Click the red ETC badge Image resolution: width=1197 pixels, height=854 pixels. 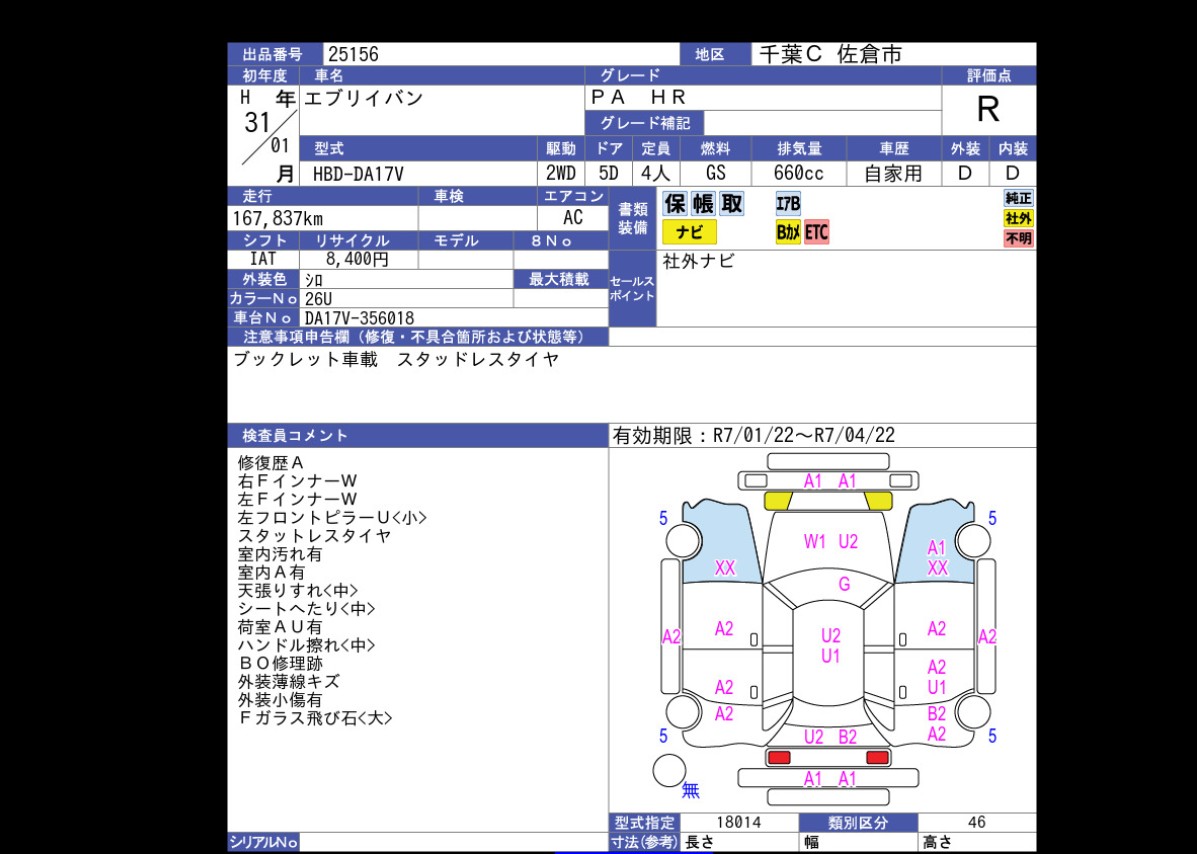[x=816, y=232]
